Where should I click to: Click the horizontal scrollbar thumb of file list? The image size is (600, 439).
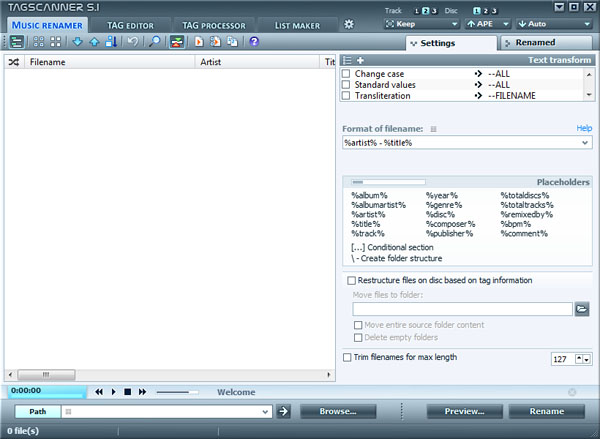pyautogui.click(x=46, y=375)
